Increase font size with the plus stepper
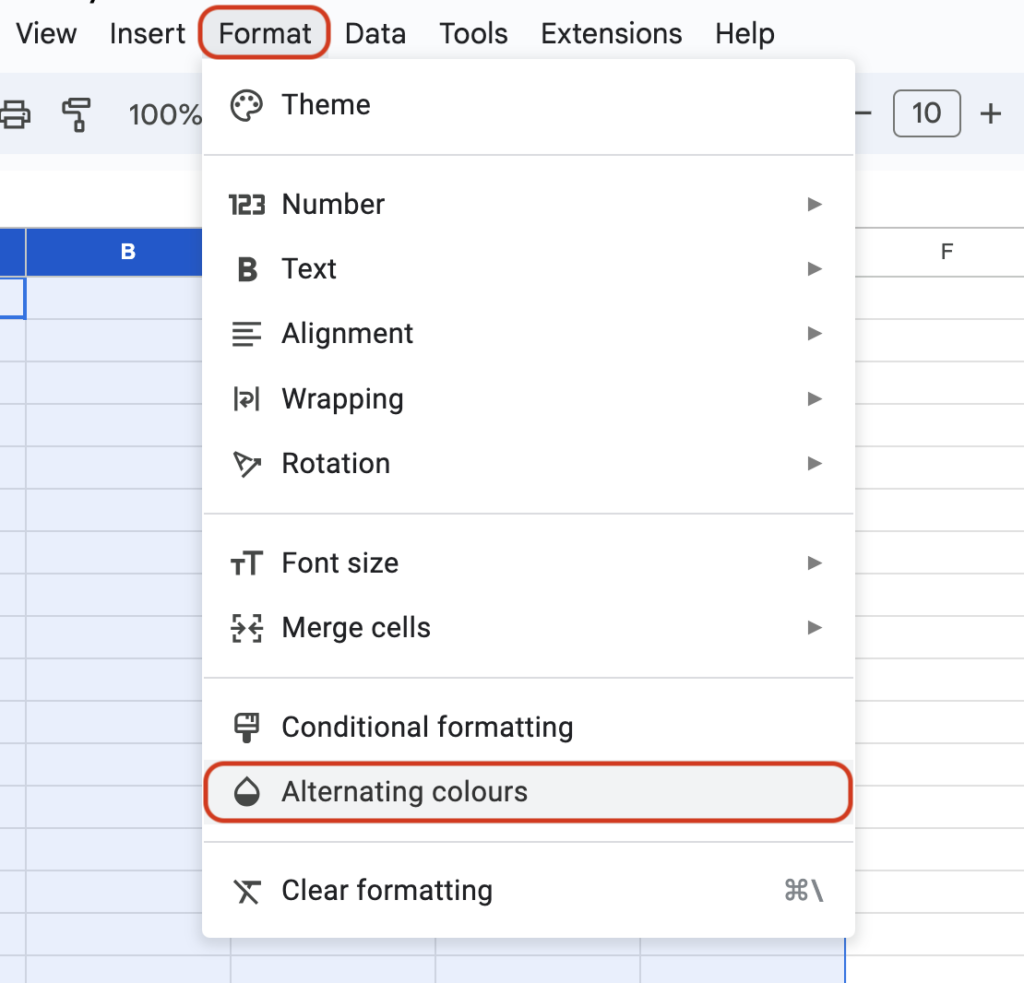This screenshot has height=983, width=1024. [989, 113]
